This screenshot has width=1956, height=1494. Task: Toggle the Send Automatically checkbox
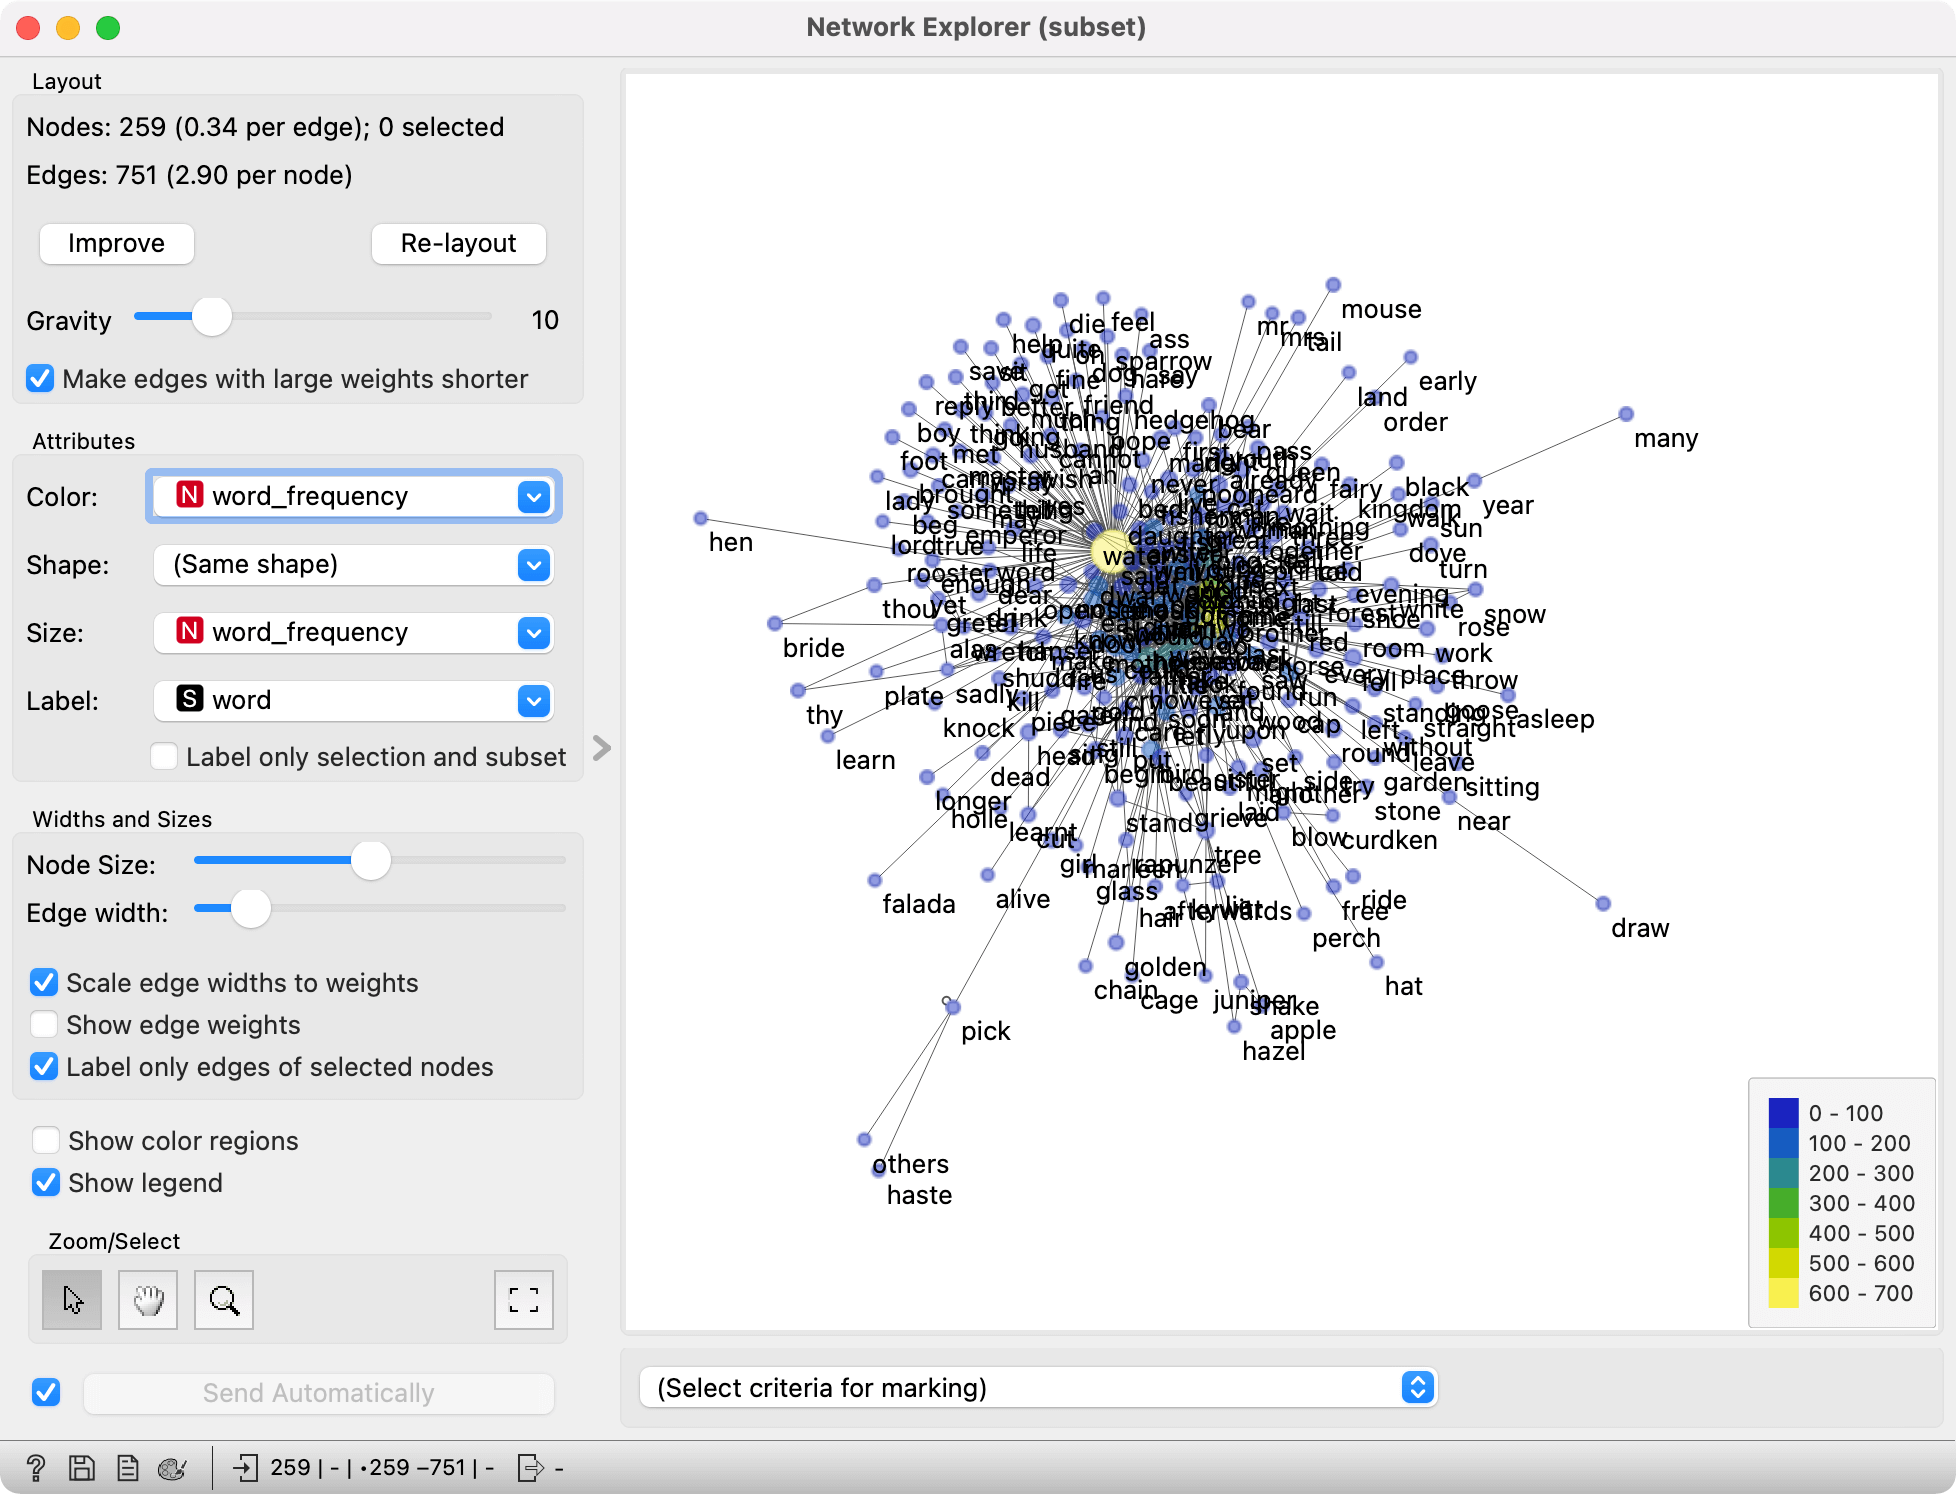point(46,1392)
